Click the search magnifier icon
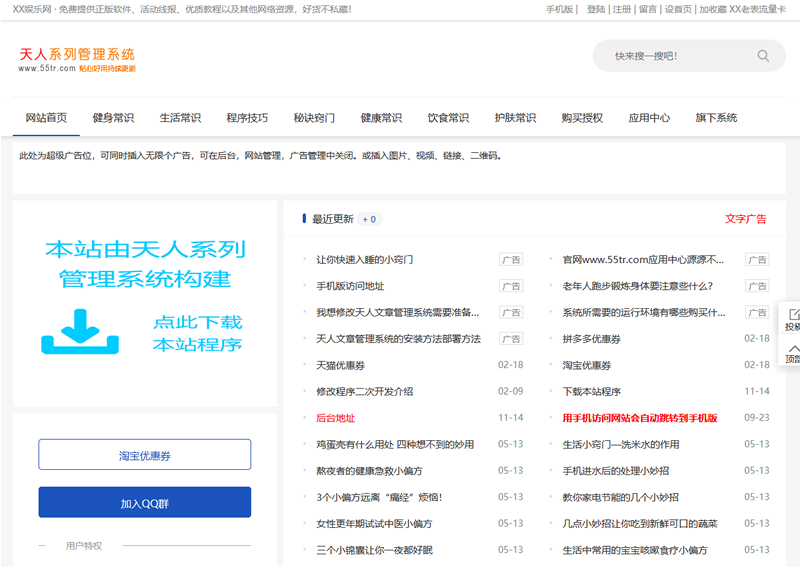This screenshot has height=568, width=800. [763, 56]
